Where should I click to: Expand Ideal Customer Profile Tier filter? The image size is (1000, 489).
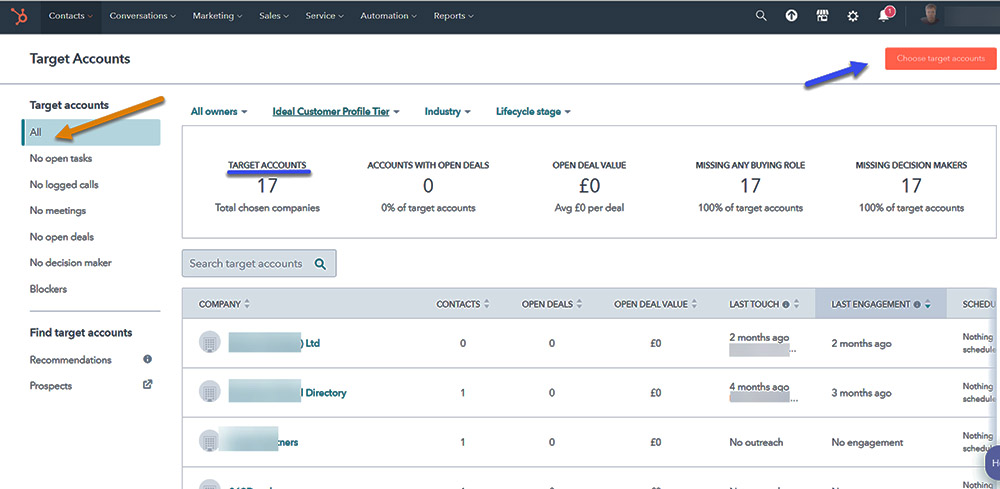(x=336, y=112)
